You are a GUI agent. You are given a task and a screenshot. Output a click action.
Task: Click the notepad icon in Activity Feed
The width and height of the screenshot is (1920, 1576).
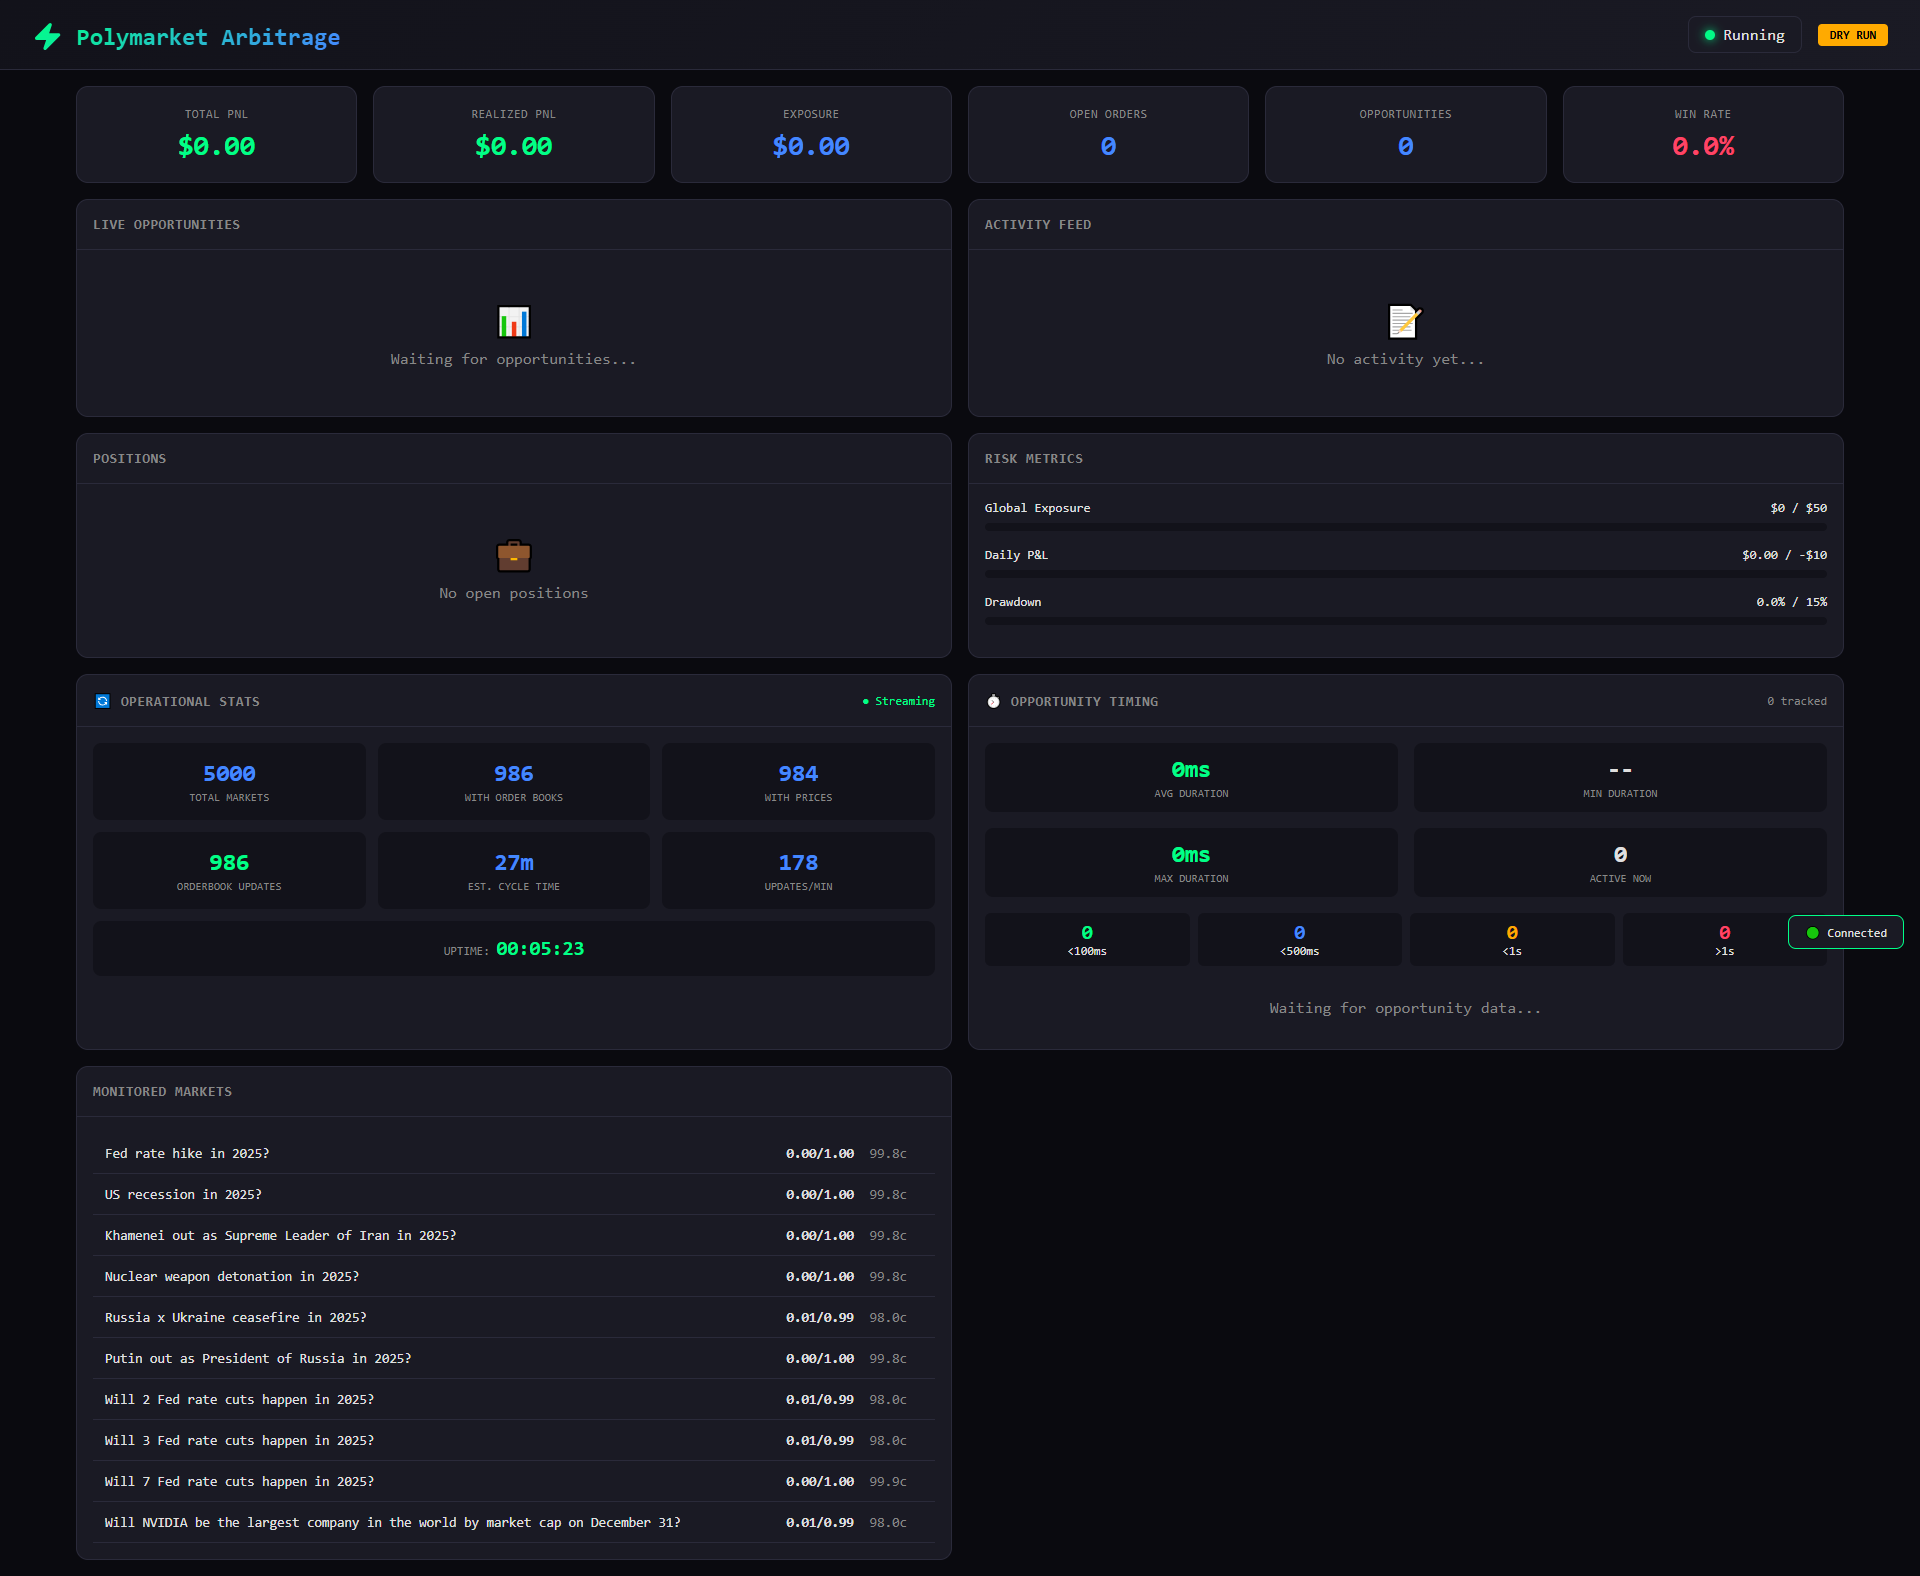[x=1405, y=322]
